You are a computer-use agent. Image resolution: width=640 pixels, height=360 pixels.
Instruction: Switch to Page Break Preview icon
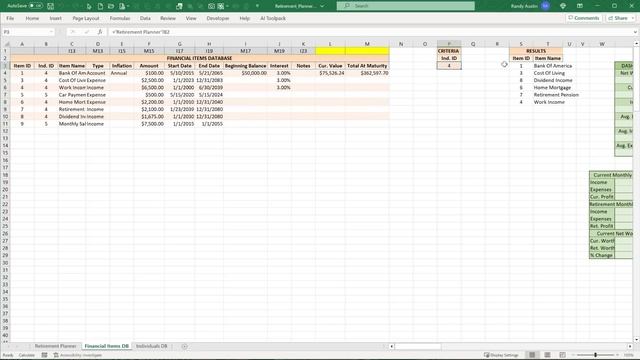pos(562,355)
